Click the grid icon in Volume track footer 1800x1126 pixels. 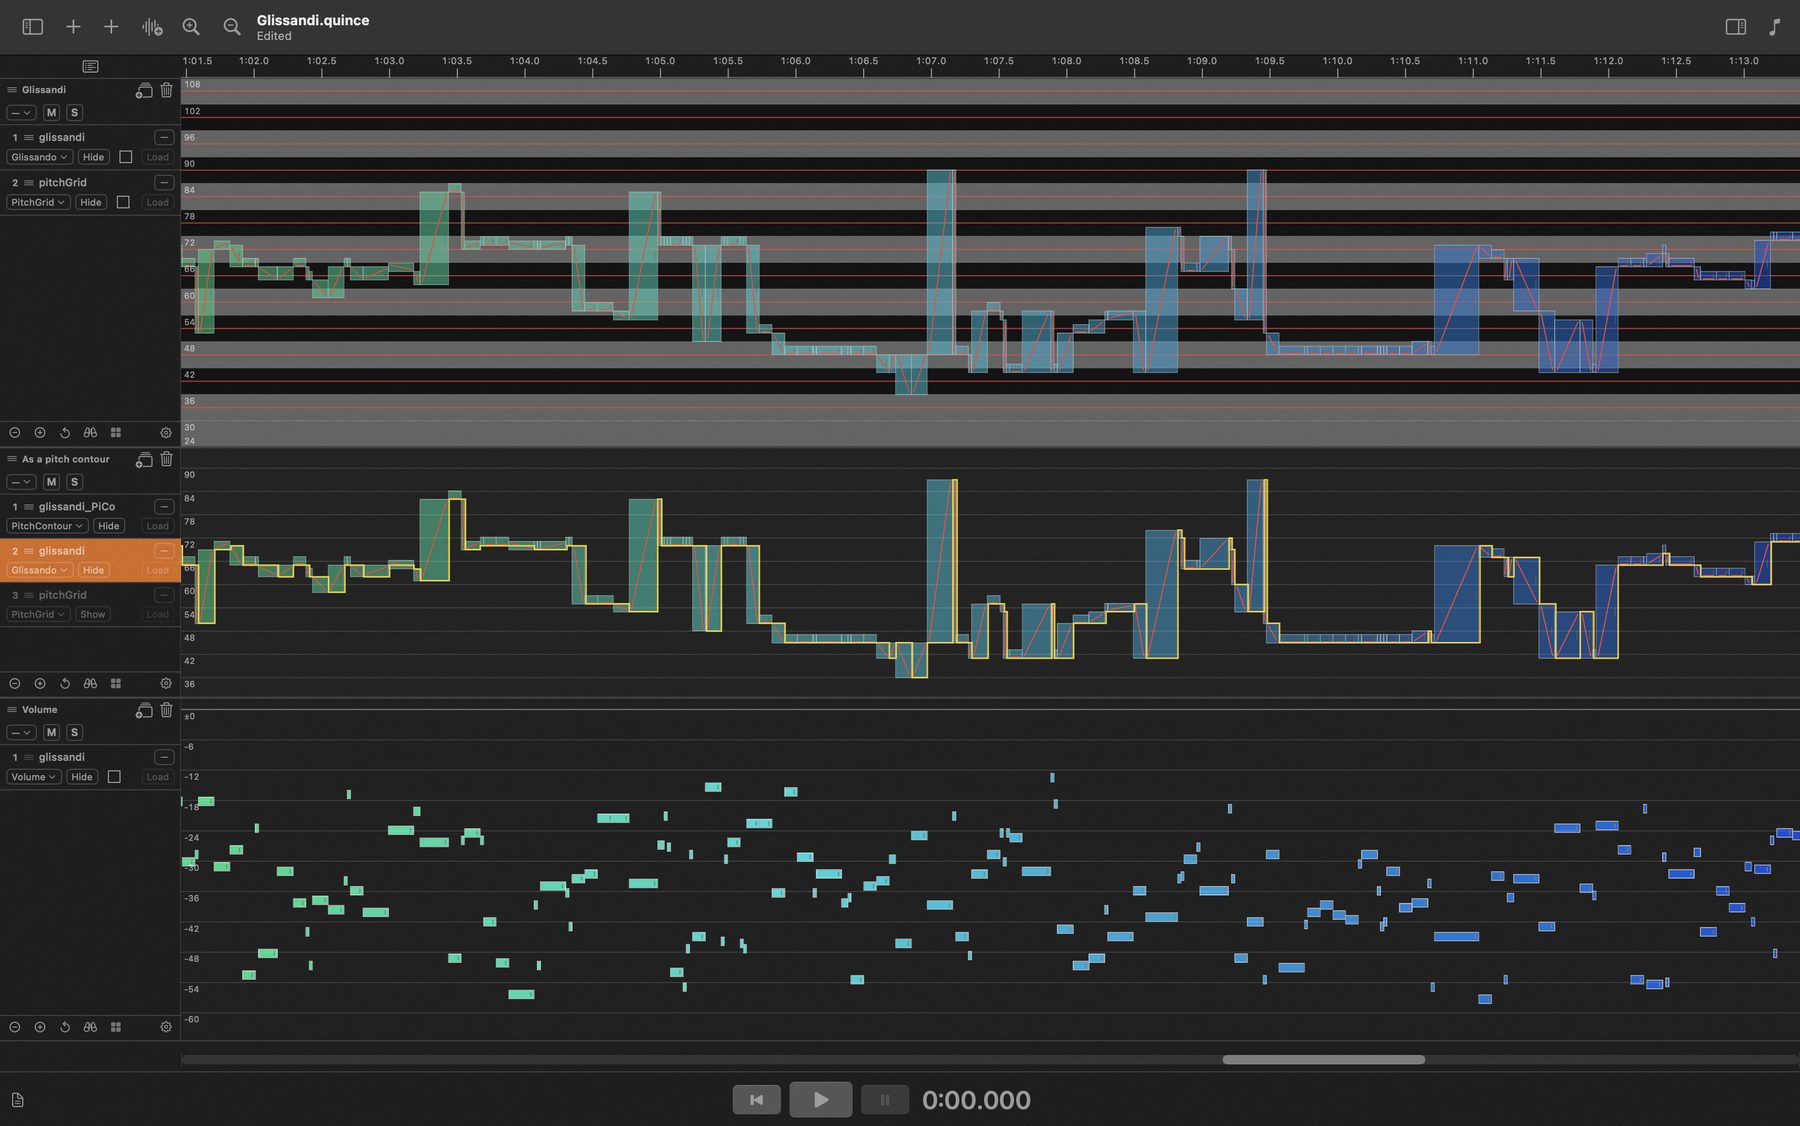pyautogui.click(x=116, y=1027)
